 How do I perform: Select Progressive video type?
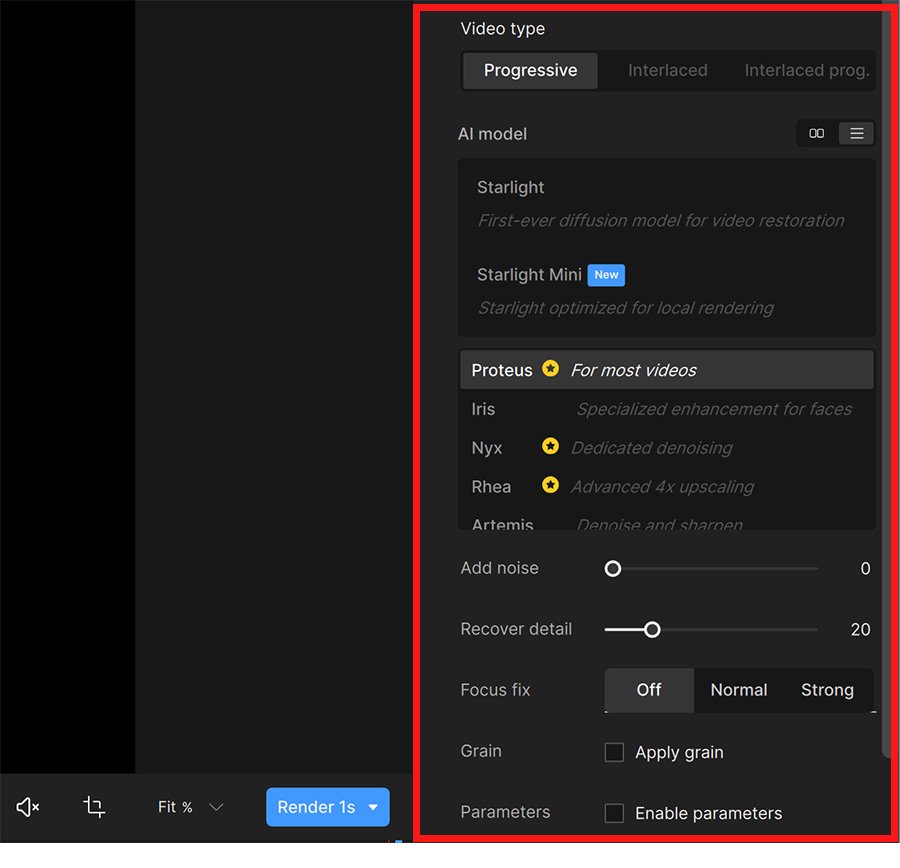click(530, 71)
